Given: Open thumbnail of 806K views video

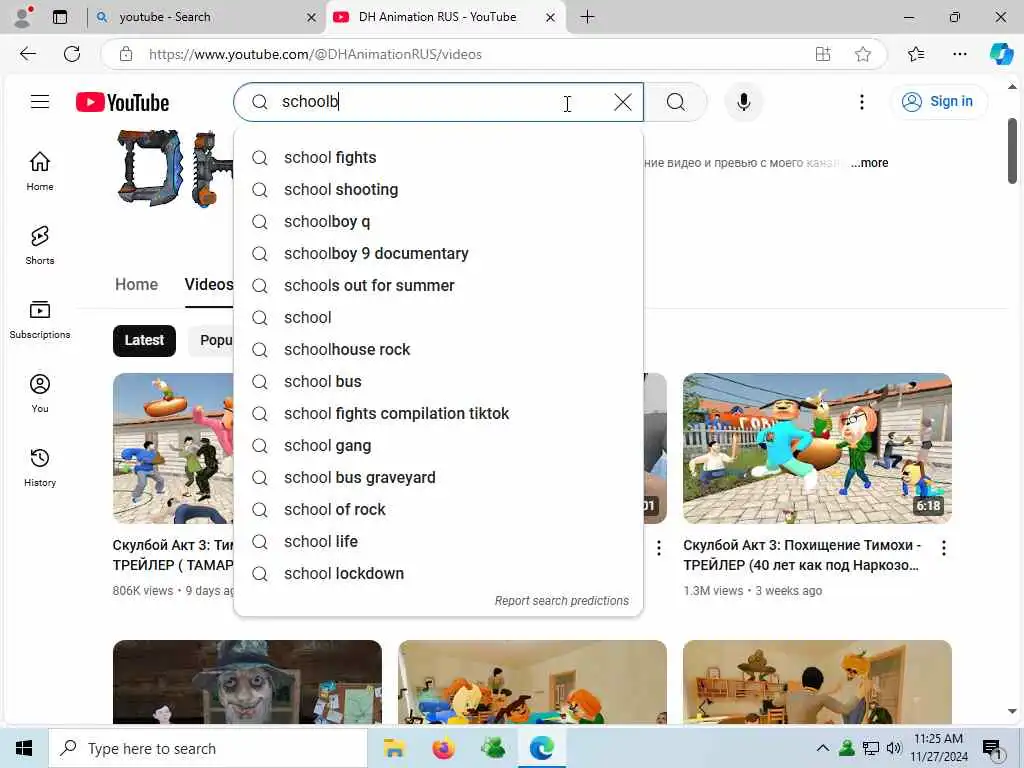Looking at the screenshot, I should click(x=173, y=448).
